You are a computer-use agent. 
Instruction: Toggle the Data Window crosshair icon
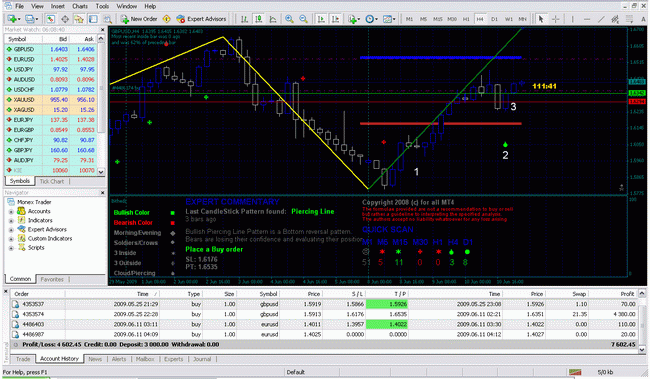pos(65,19)
